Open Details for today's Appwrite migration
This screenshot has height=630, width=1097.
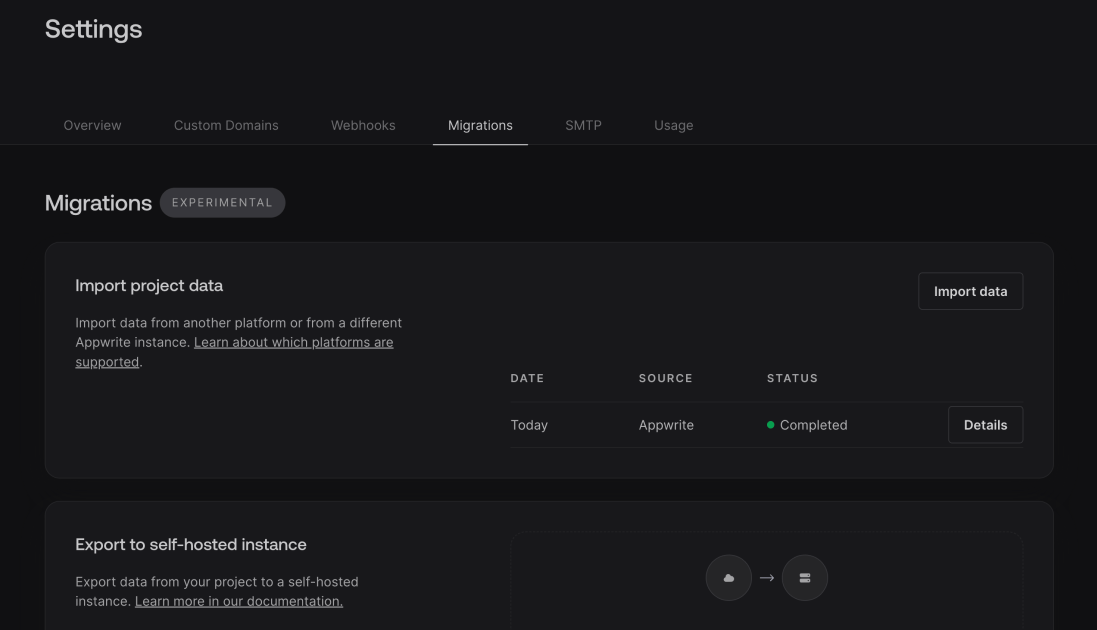985,424
